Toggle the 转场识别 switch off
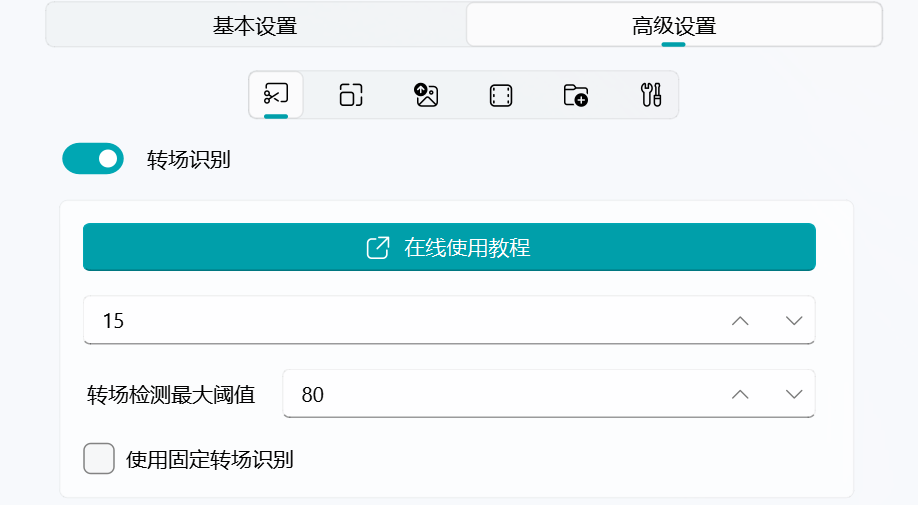This screenshot has height=505, width=918. 93,159
